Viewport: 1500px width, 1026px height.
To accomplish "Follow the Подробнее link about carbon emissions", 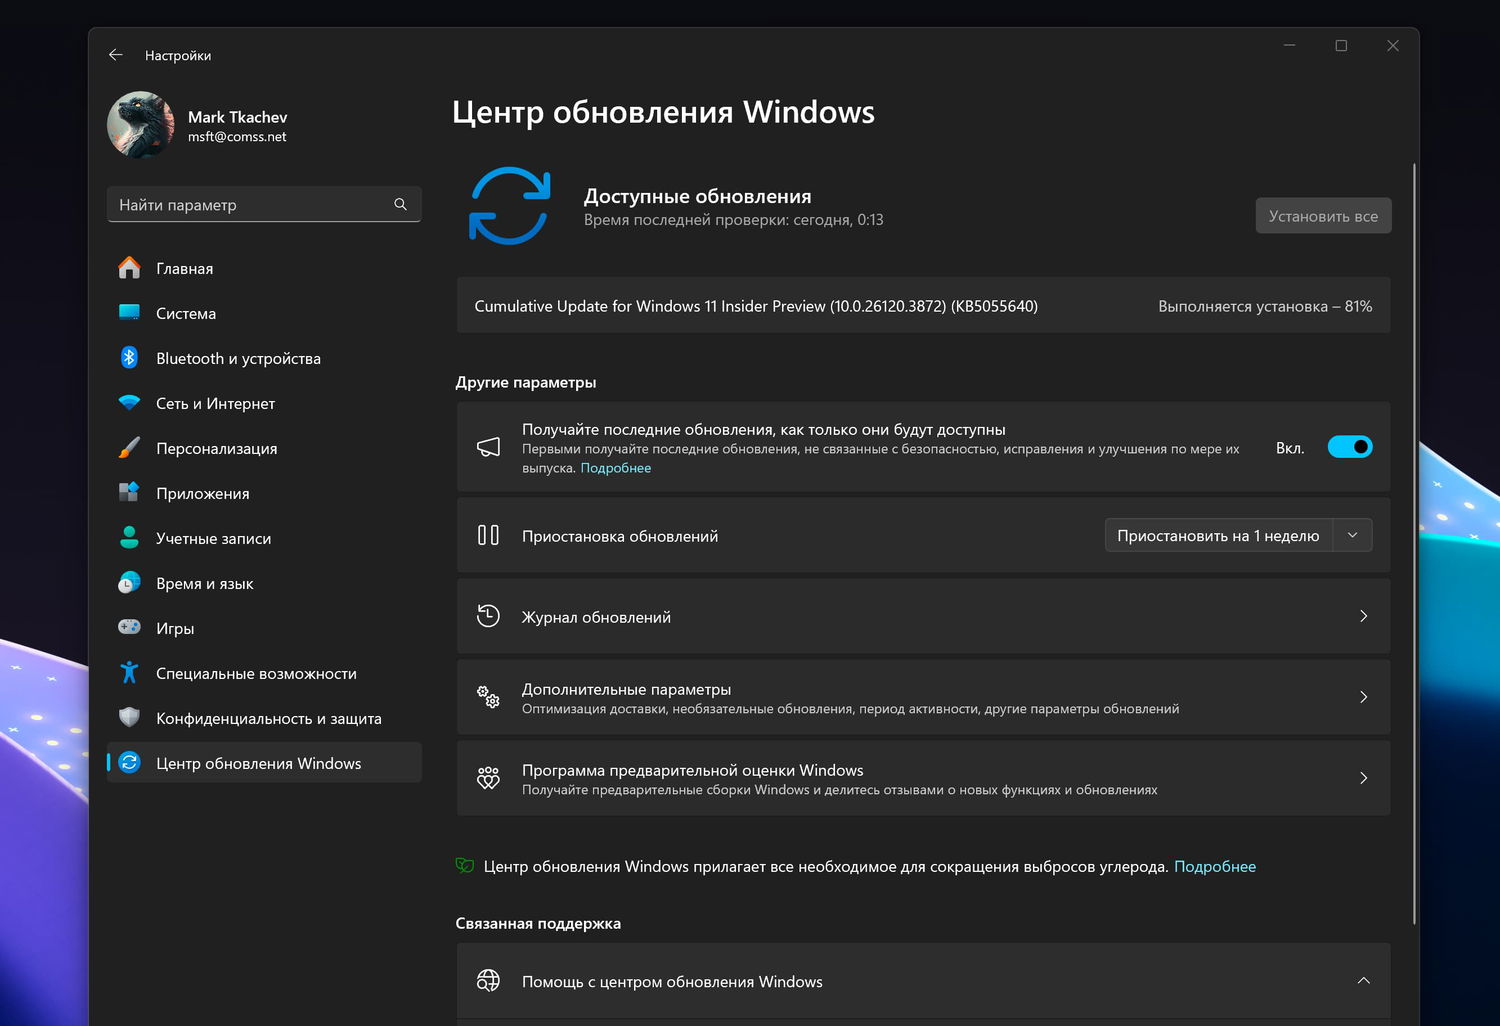I will pos(1214,866).
